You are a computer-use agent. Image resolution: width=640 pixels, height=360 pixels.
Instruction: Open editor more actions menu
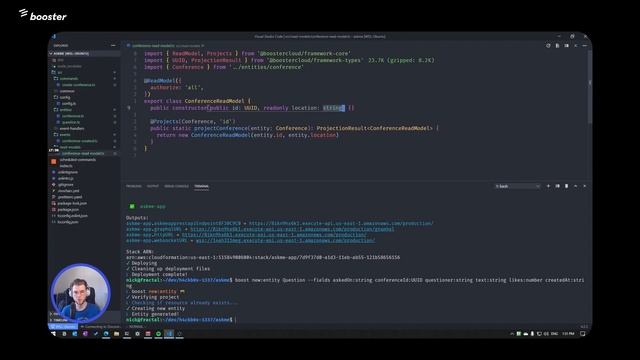584,46
